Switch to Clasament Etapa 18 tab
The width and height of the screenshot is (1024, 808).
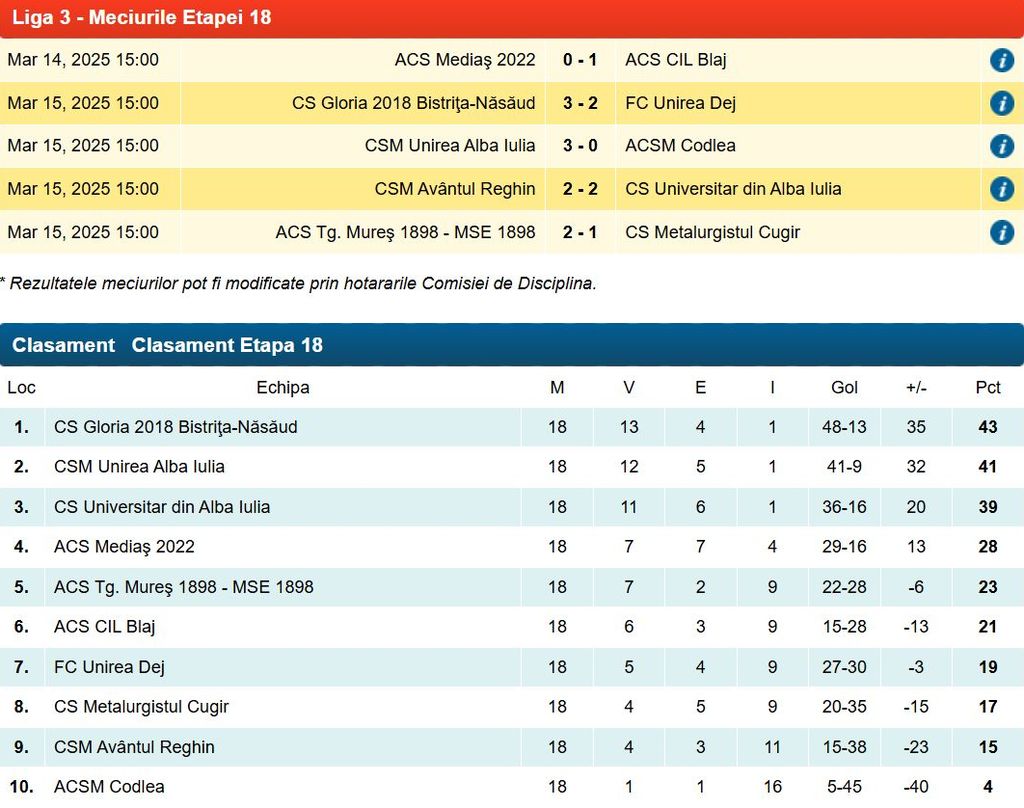click(227, 345)
